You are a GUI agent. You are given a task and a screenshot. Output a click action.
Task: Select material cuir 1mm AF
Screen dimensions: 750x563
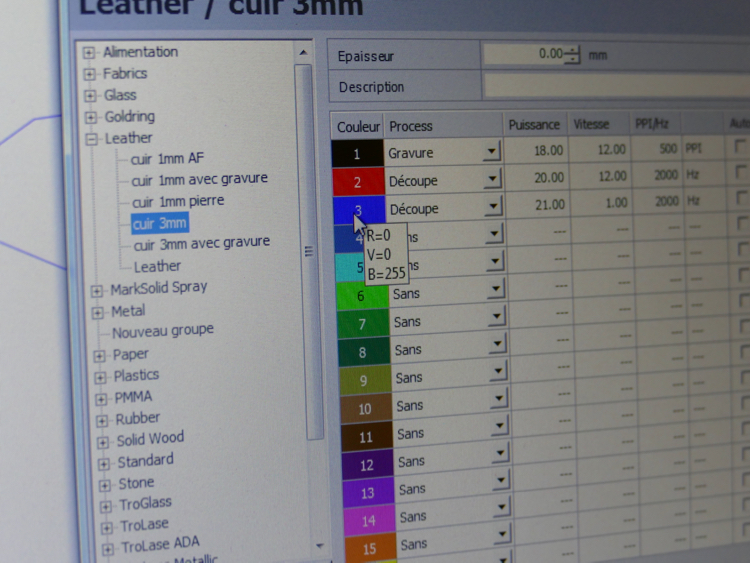[167, 159]
